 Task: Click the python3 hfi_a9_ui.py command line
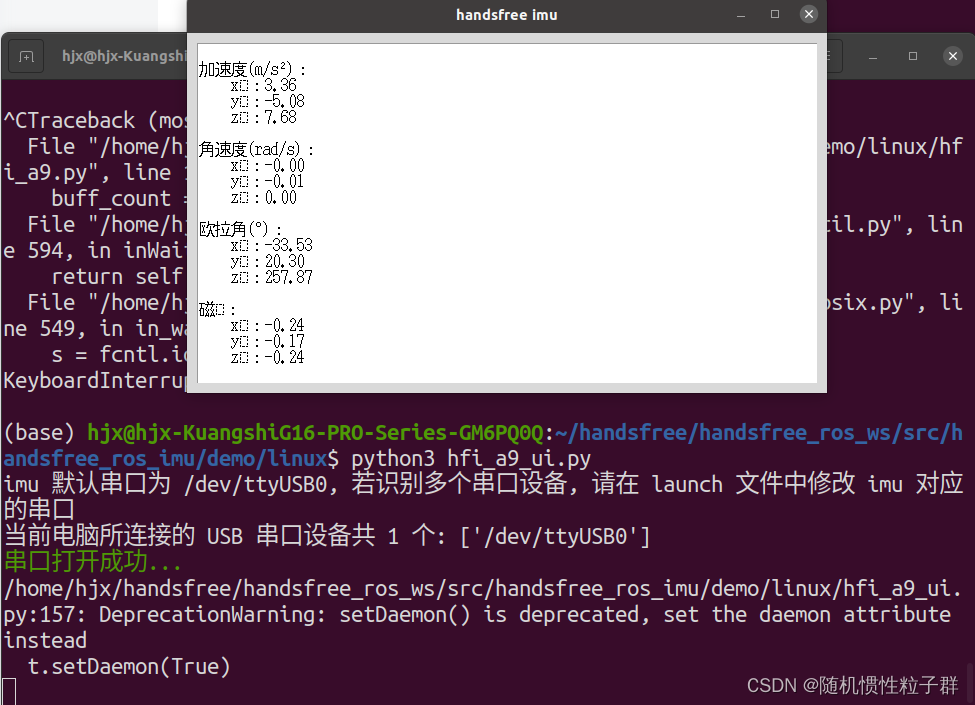(480, 458)
